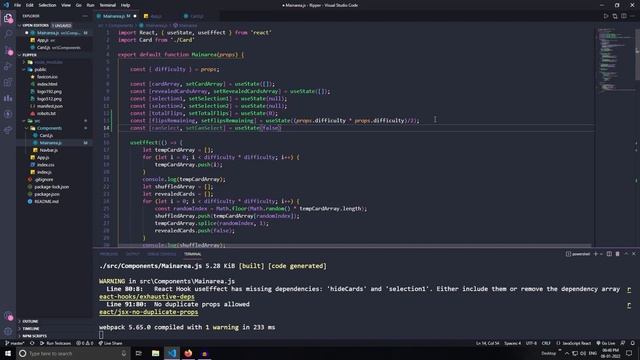Open the View menu
This screenshot has width=640, height=360.
66,5
